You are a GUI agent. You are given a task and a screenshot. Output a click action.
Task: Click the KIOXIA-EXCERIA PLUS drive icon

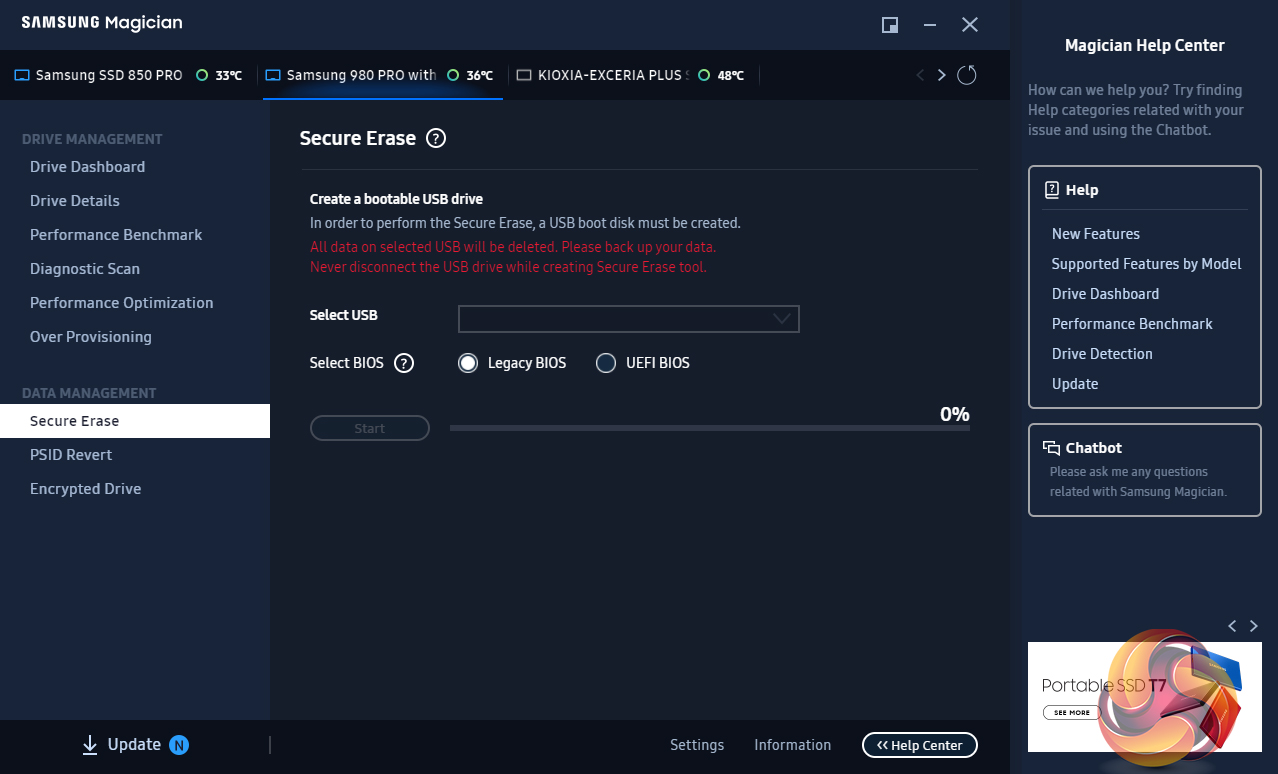(x=524, y=75)
